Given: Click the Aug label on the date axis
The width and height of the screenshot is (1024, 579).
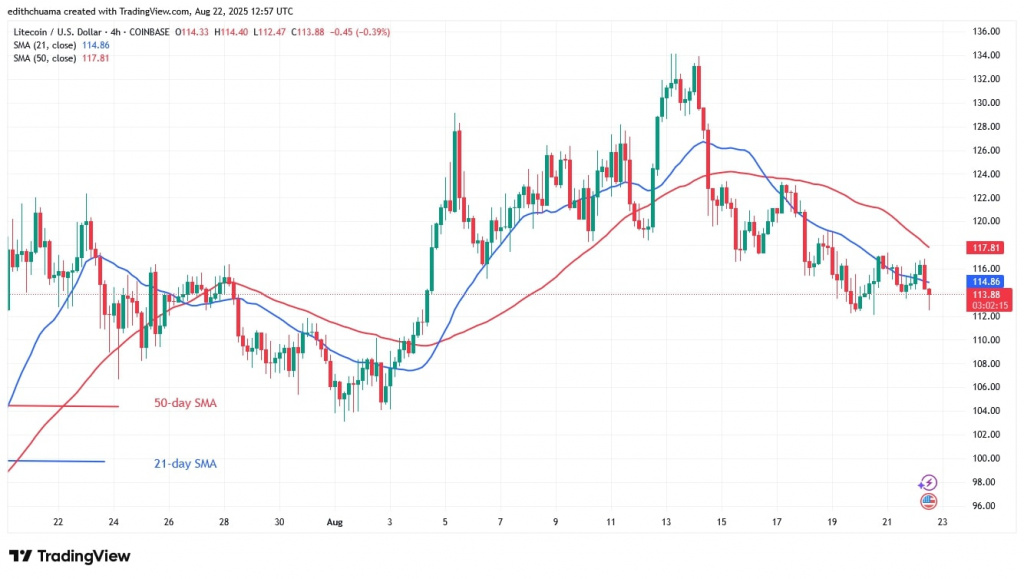Looking at the screenshot, I should (336, 522).
